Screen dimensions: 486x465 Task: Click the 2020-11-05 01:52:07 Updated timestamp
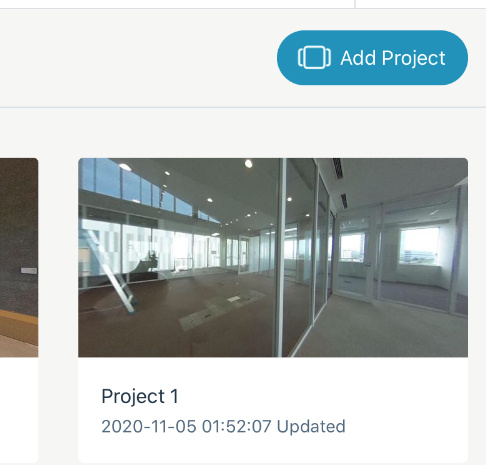pyautogui.click(x=223, y=426)
